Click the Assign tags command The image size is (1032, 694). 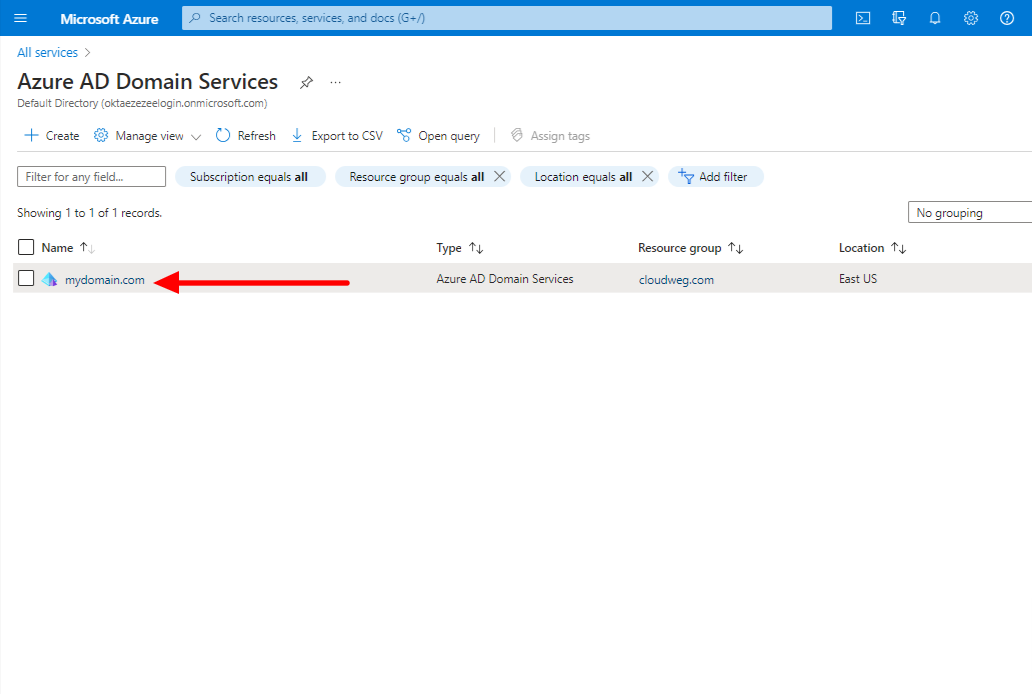tap(550, 136)
